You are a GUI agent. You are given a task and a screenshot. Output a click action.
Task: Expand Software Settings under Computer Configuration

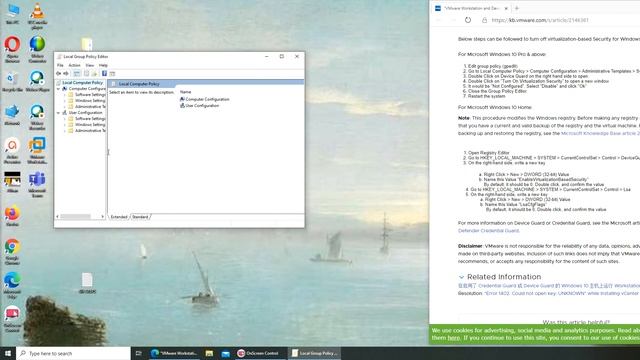tap(64, 95)
